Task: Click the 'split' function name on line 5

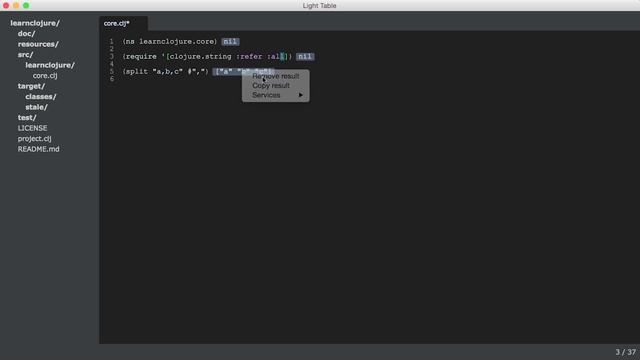Action: click(137, 71)
